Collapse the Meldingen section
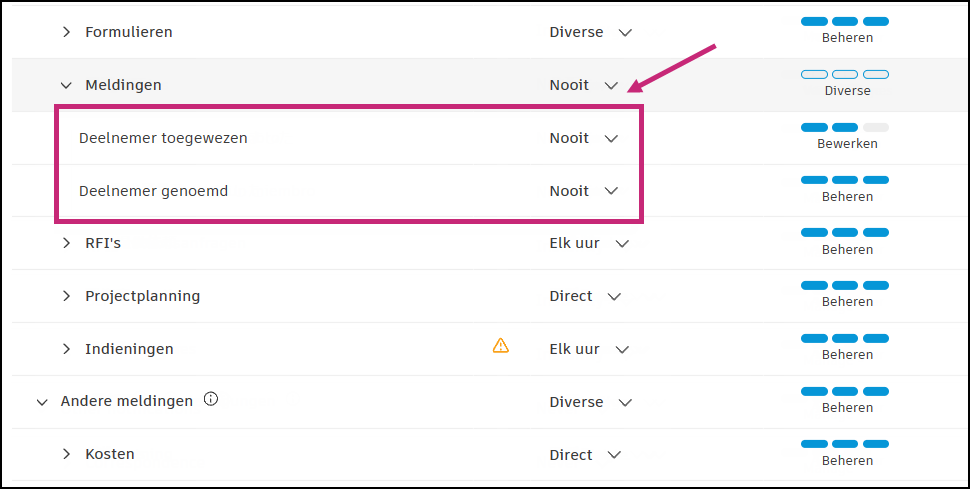Screen dimensions: 970x489 click(x=67, y=86)
